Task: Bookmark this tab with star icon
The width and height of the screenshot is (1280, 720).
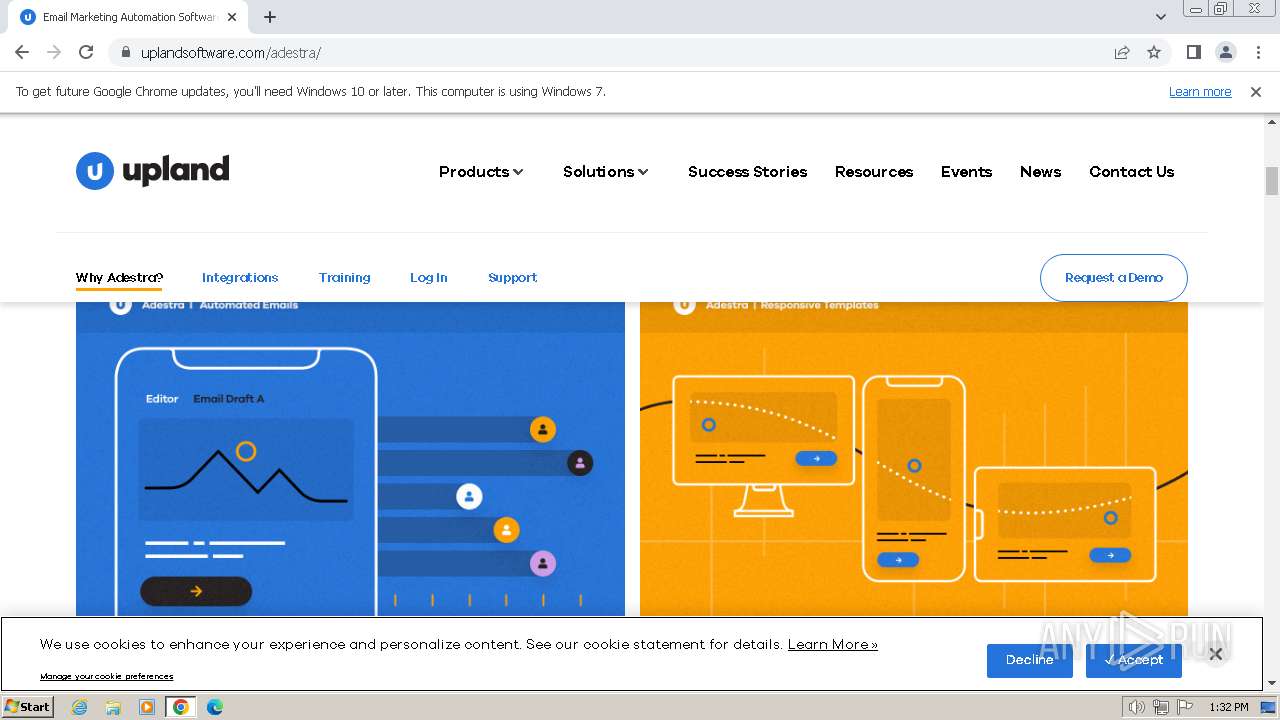Action: pyautogui.click(x=1154, y=52)
